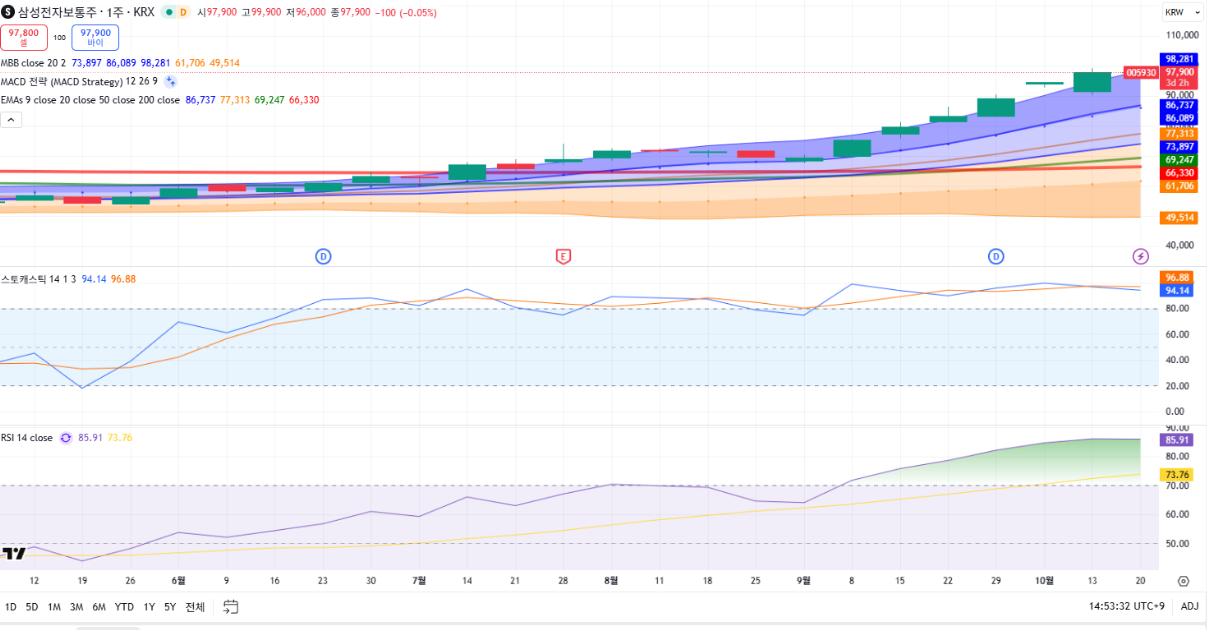Click the lightning bolt event marker
Viewport: 1207px width, 630px height.
click(1140, 256)
